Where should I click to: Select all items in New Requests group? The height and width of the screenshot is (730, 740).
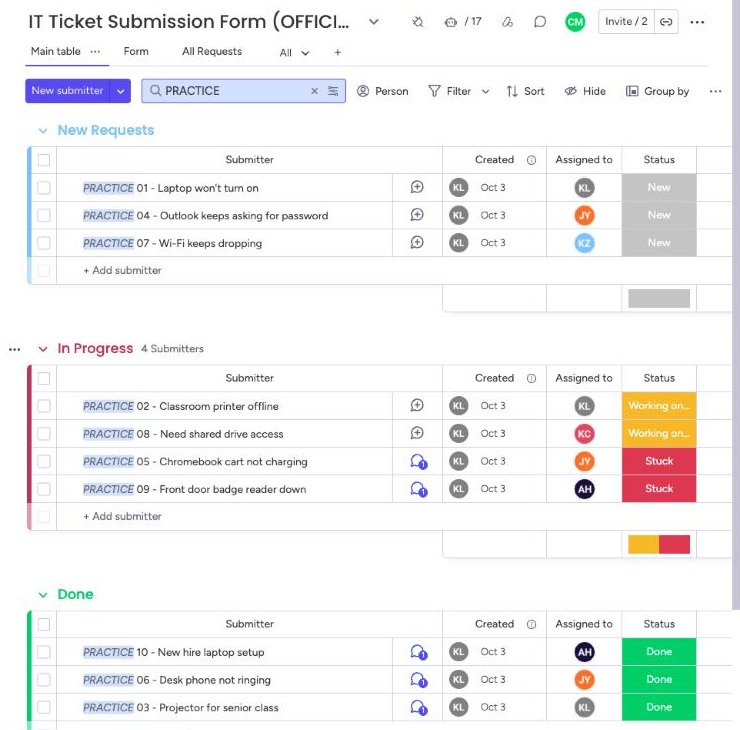(x=44, y=160)
